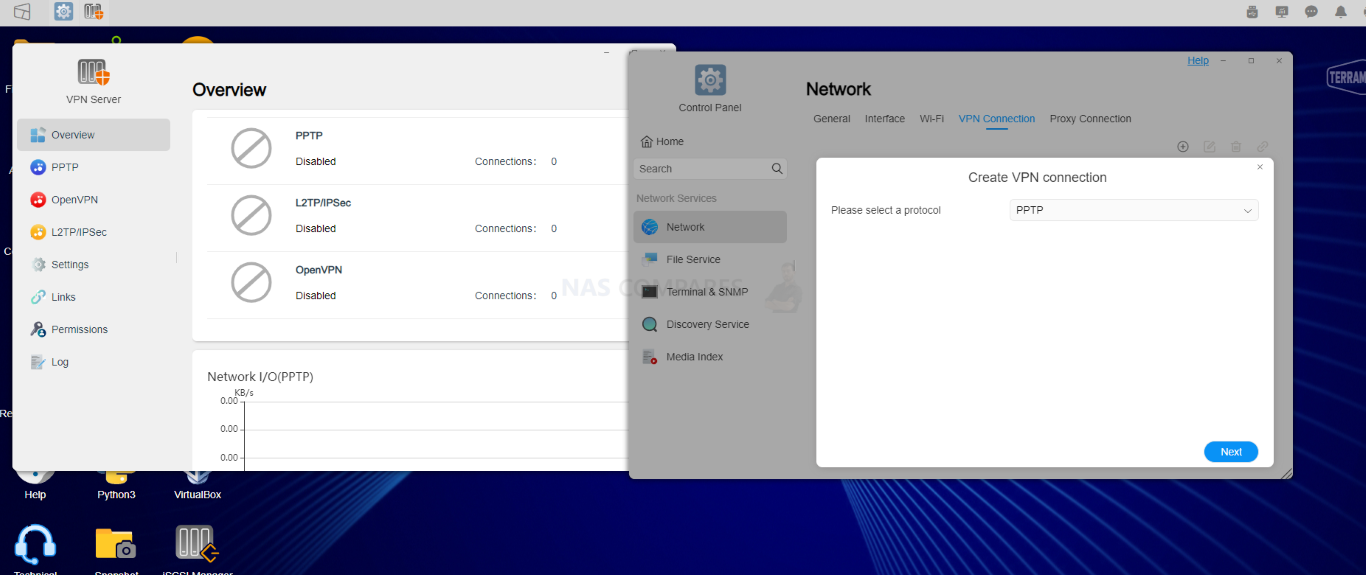Switch to the Interface tab
The image size is (1366, 575).
click(x=885, y=119)
